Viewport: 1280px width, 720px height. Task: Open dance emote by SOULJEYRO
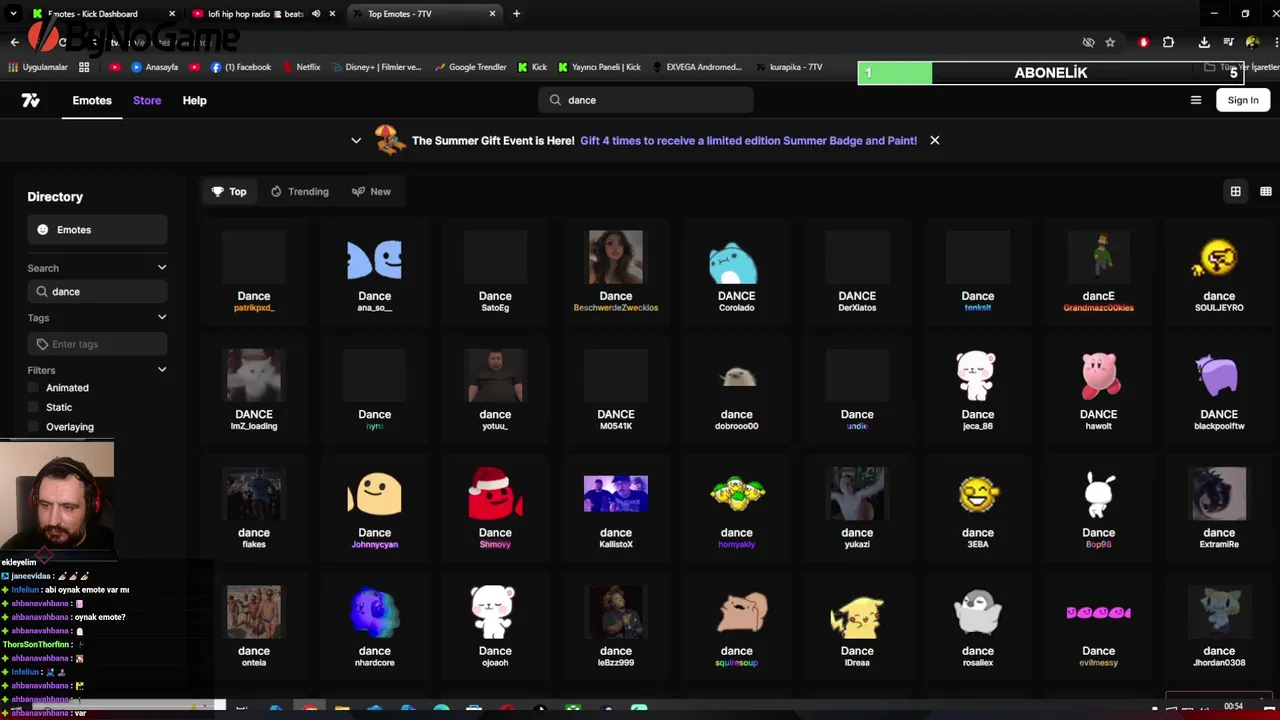click(1219, 271)
